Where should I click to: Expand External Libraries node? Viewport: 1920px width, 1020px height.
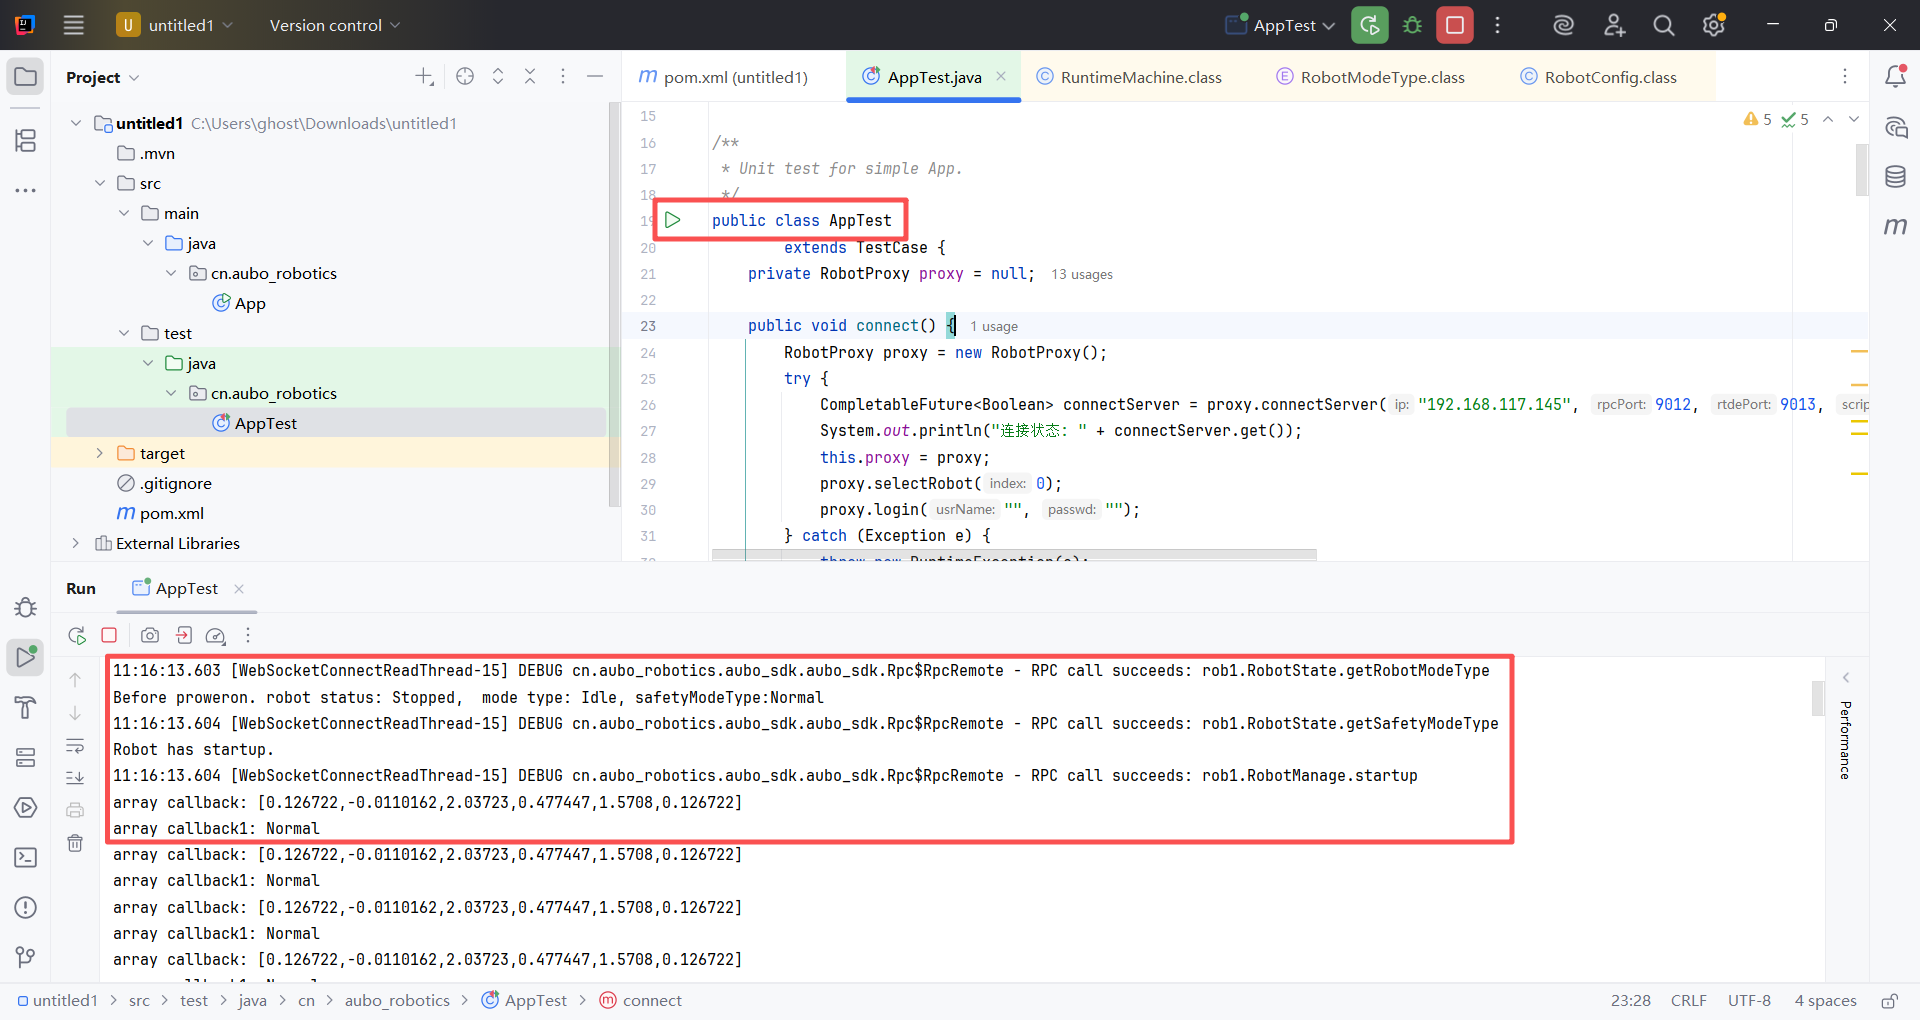click(x=75, y=543)
